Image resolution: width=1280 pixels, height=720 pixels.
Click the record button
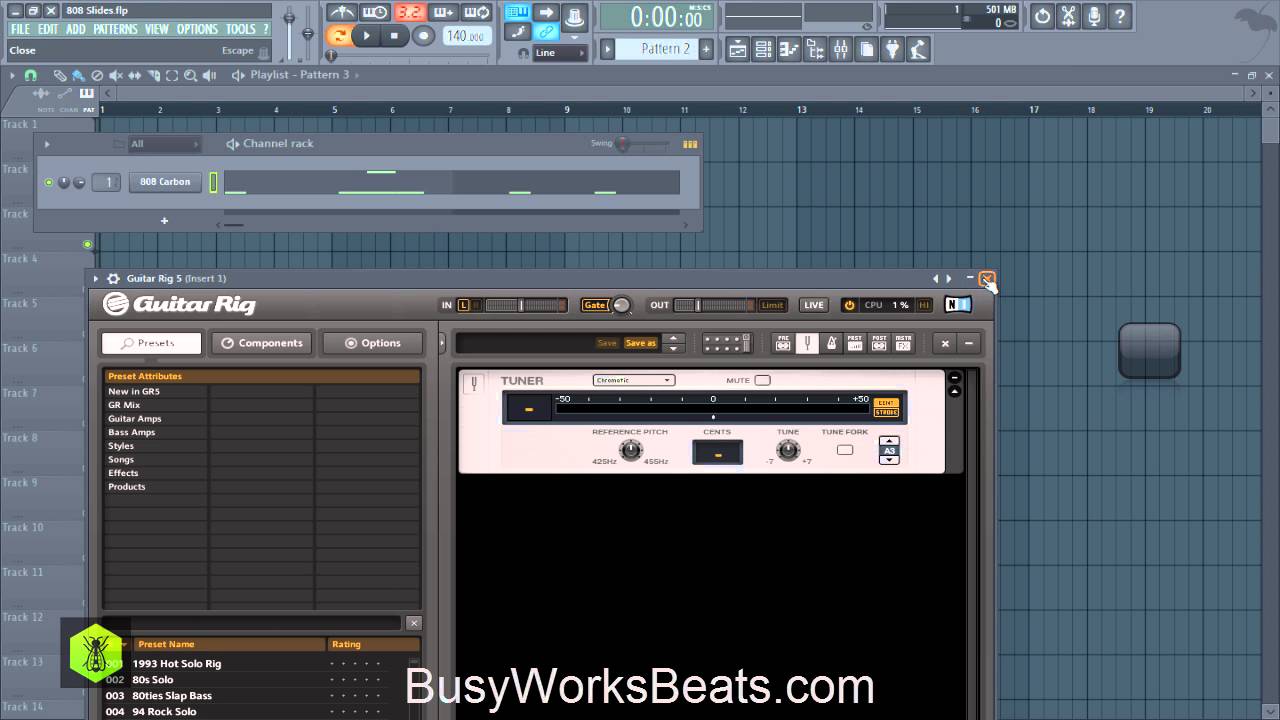coord(423,36)
